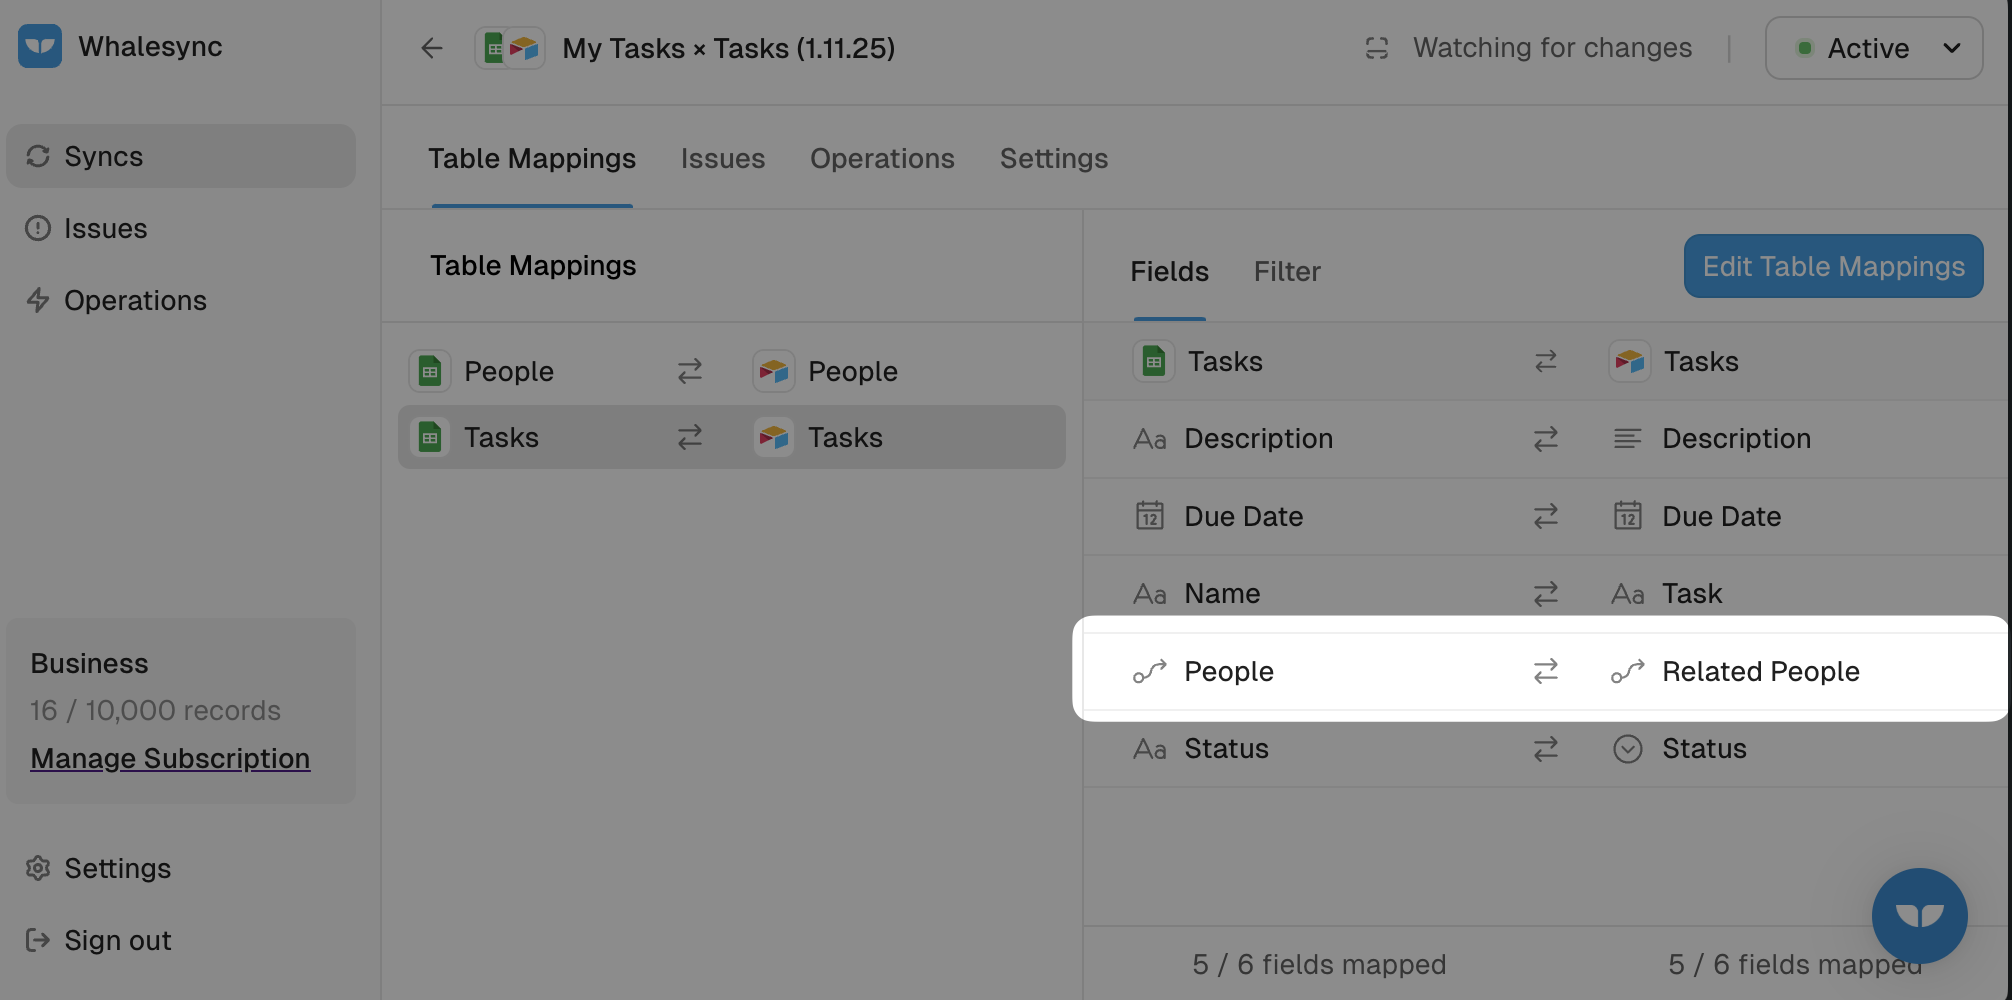Open the Whalesync chat bubble button
Screen dimensions: 2012x1000
1919,915
